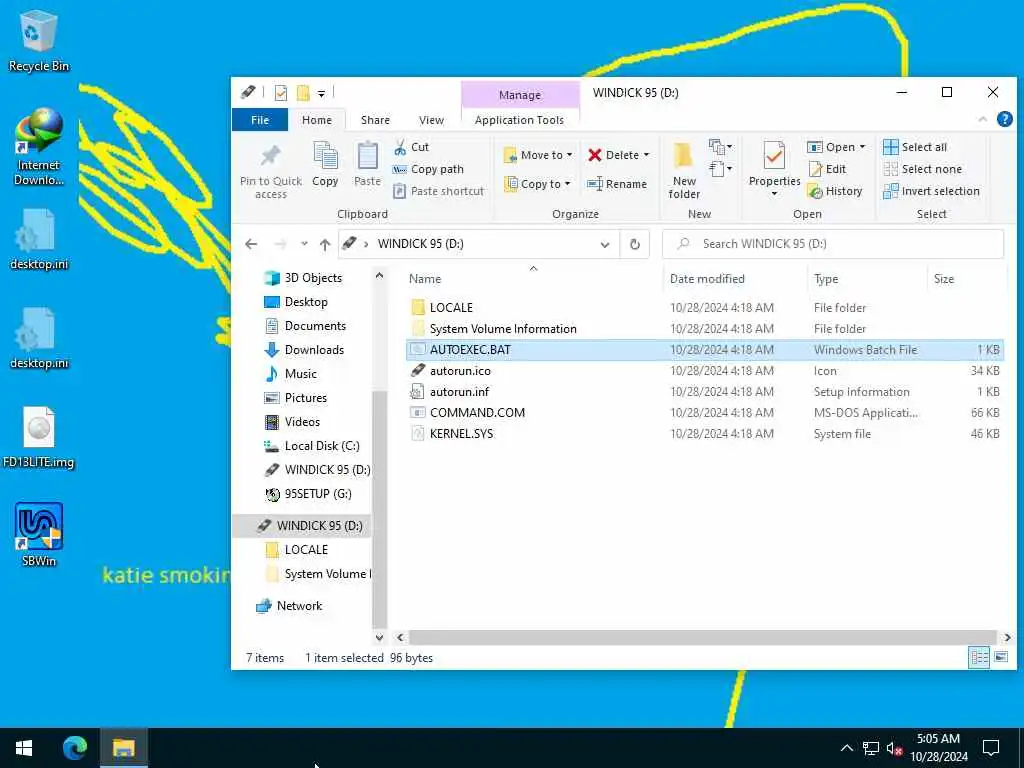Open file History
The width and height of the screenshot is (1024, 768).
coord(835,191)
